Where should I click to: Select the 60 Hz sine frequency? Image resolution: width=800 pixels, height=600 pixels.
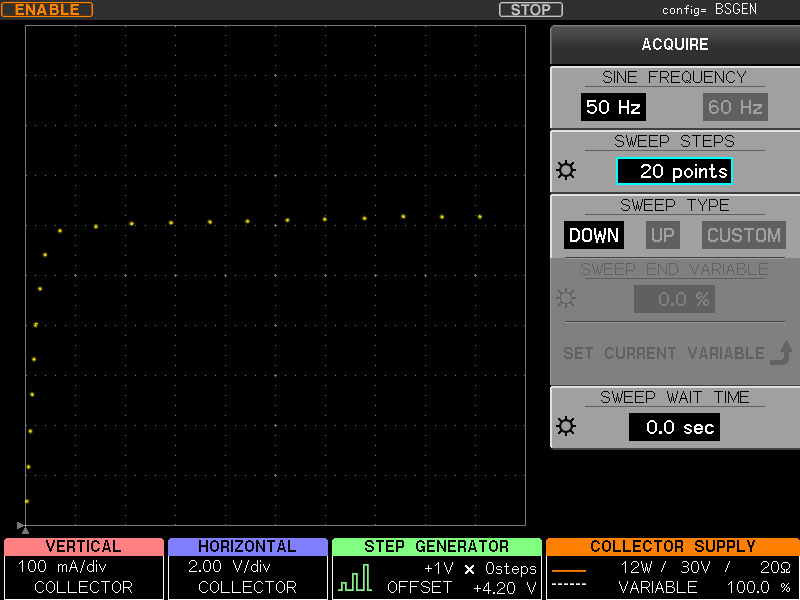pos(735,107)
